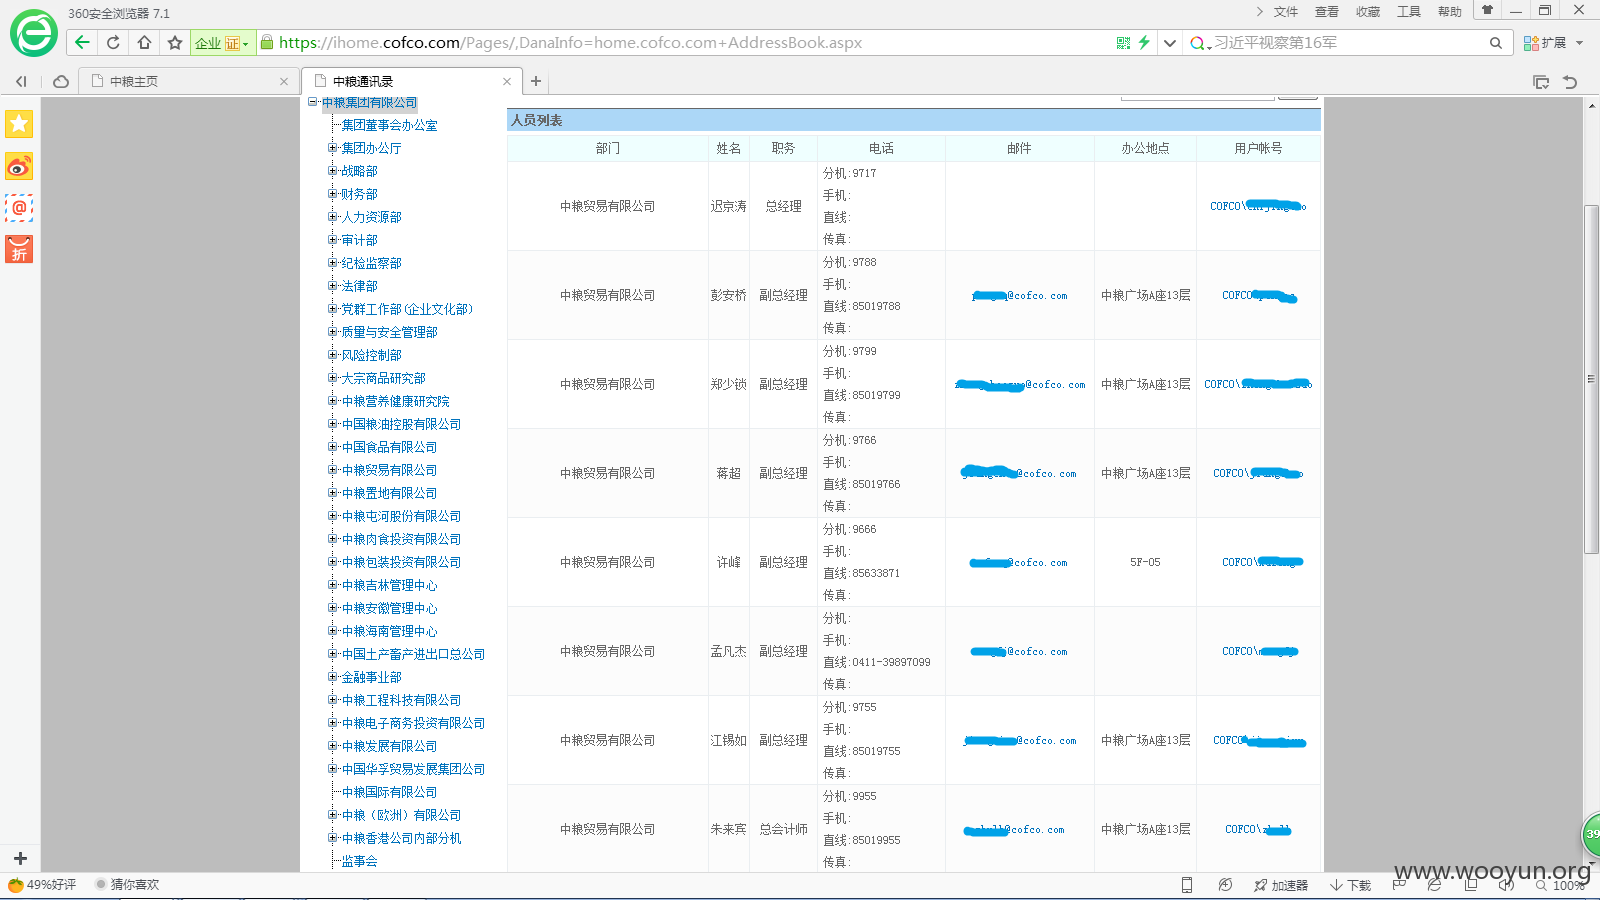Click the restore closed tab undo icon

click(1570, 82)
